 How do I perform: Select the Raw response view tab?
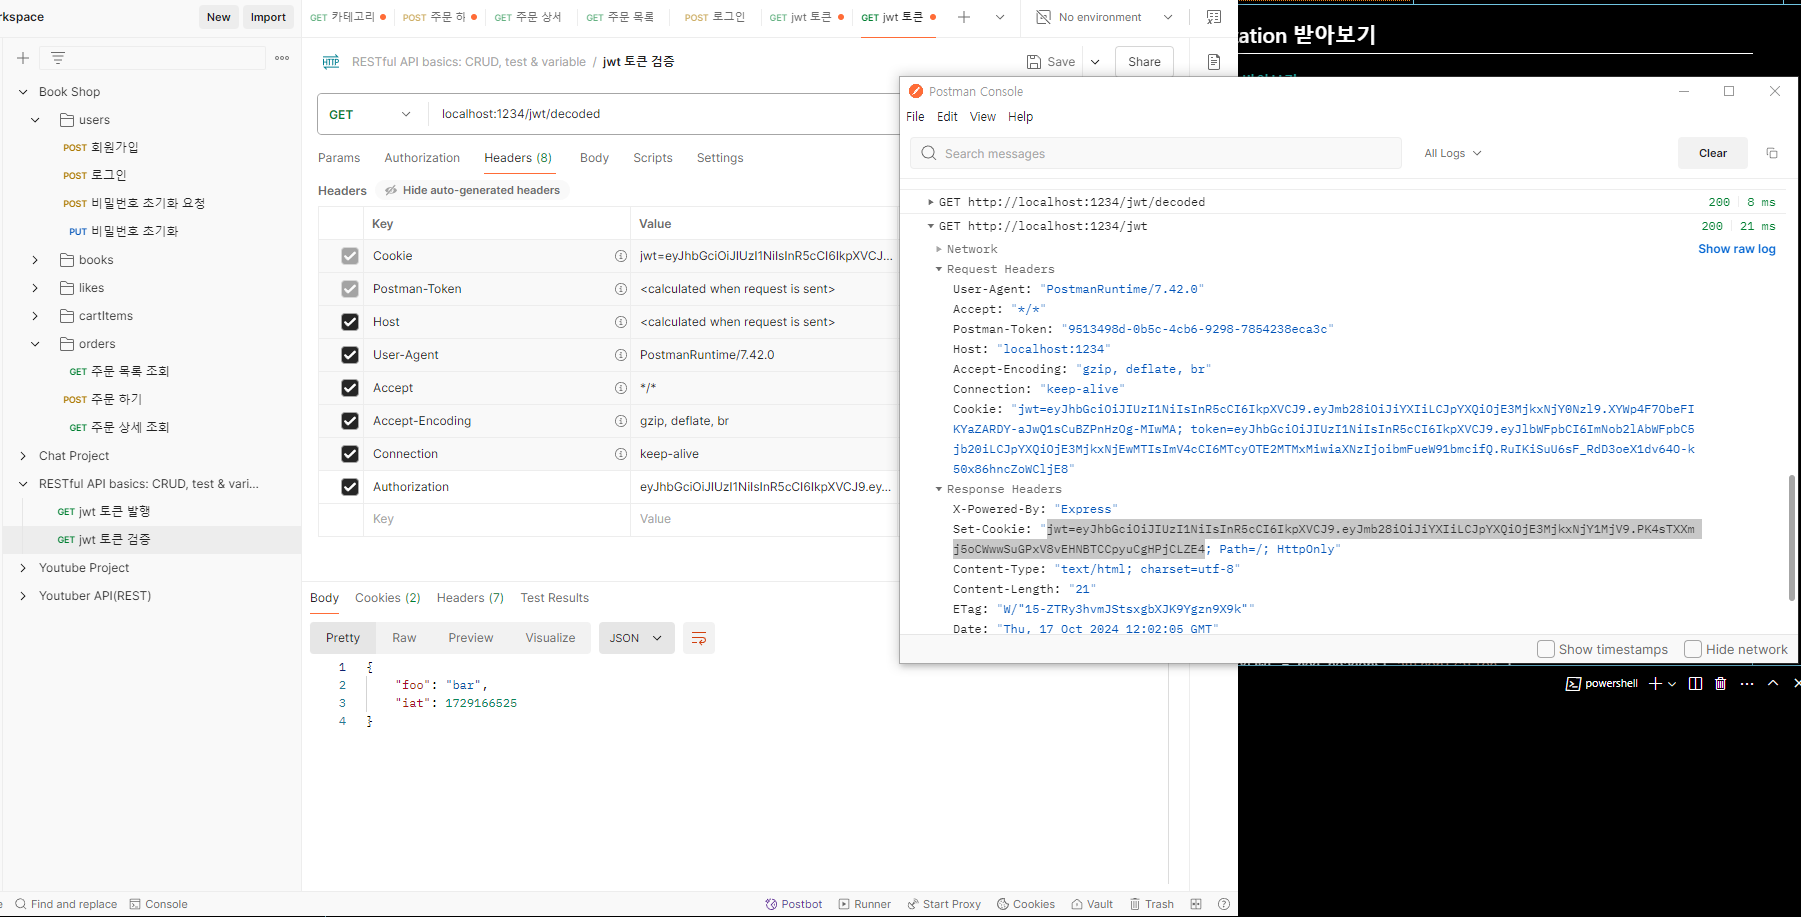click(x=404, y=638)
